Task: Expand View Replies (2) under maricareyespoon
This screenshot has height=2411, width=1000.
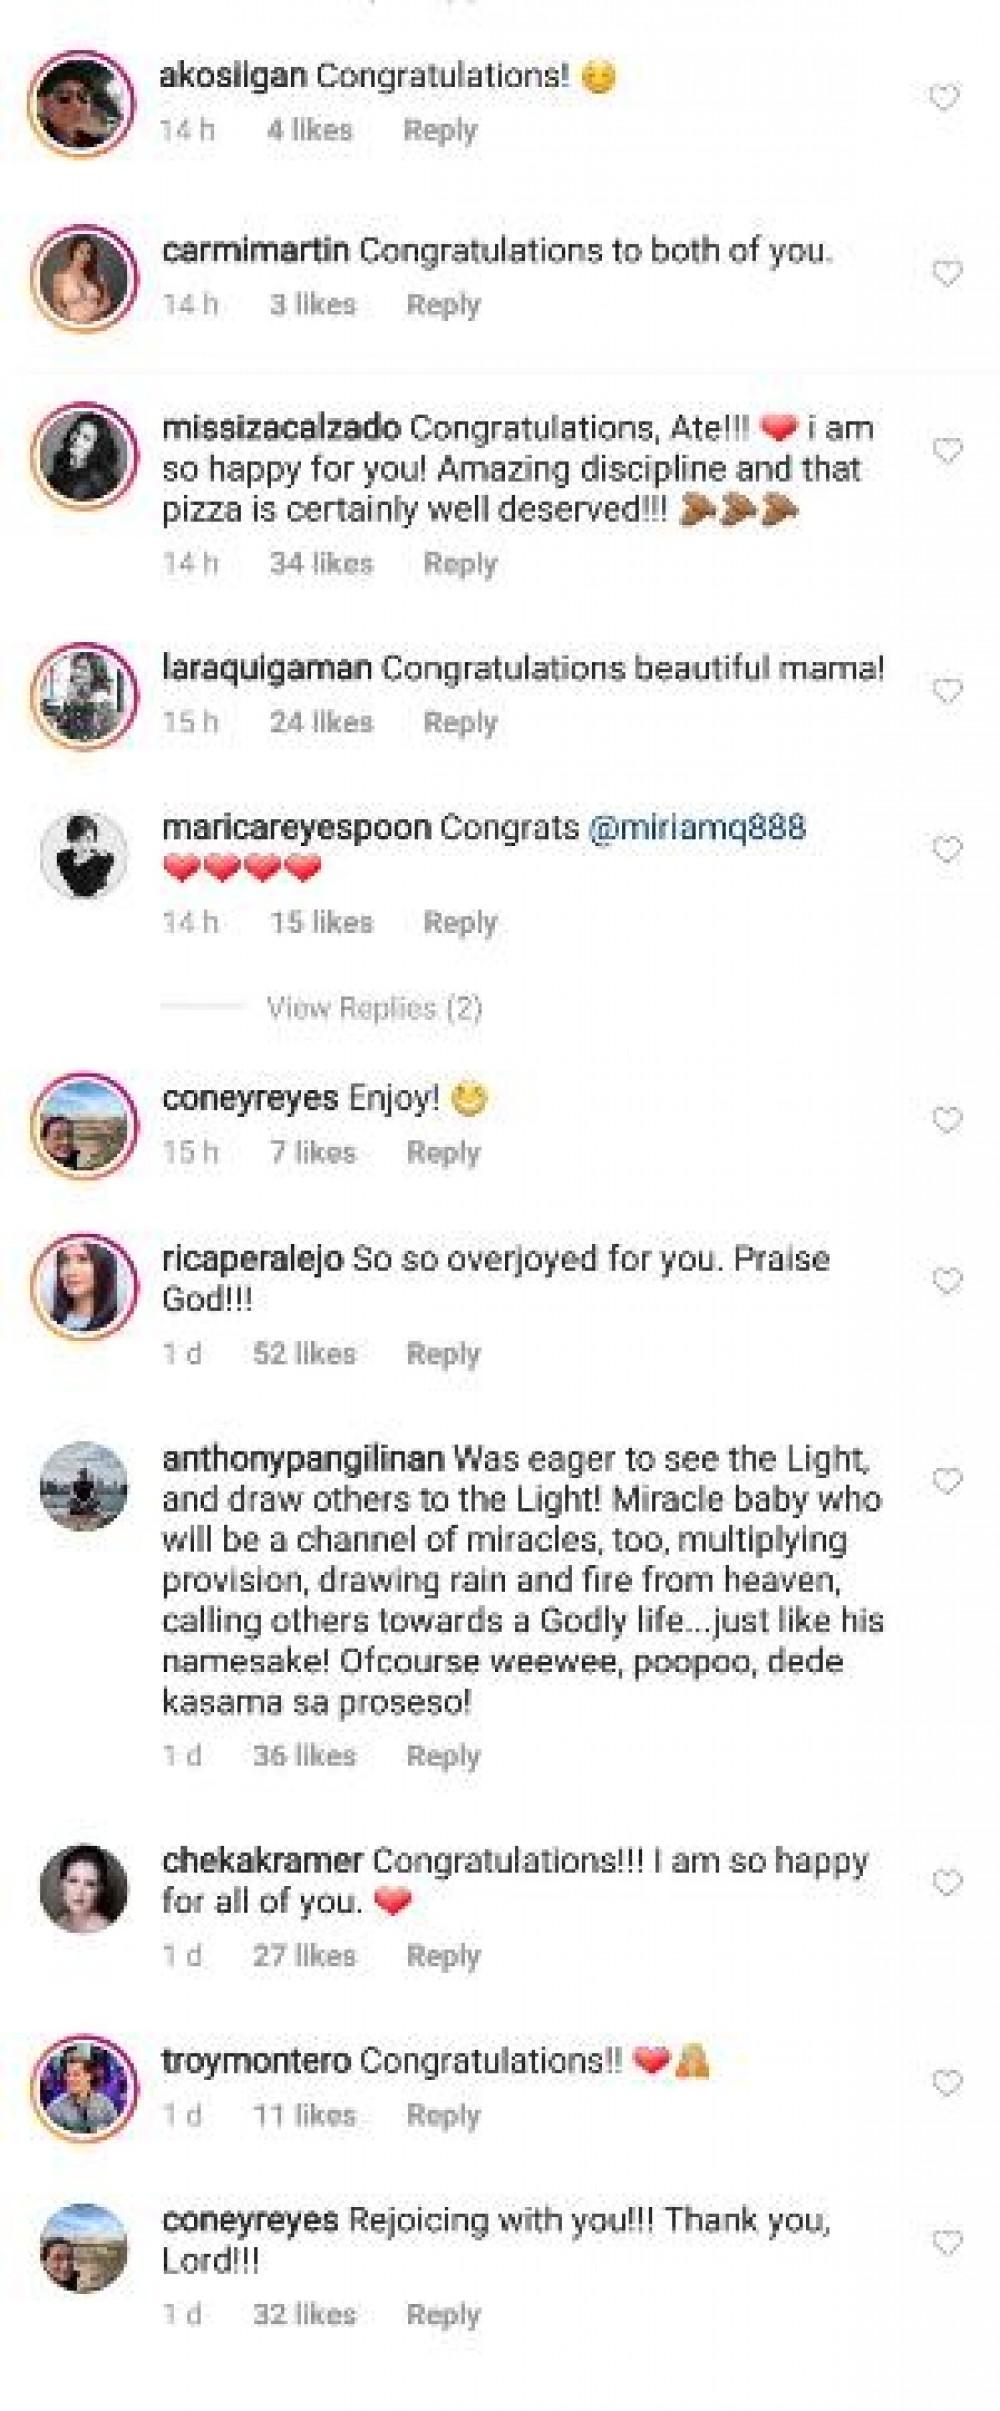Action: (x=374, y=1008)
